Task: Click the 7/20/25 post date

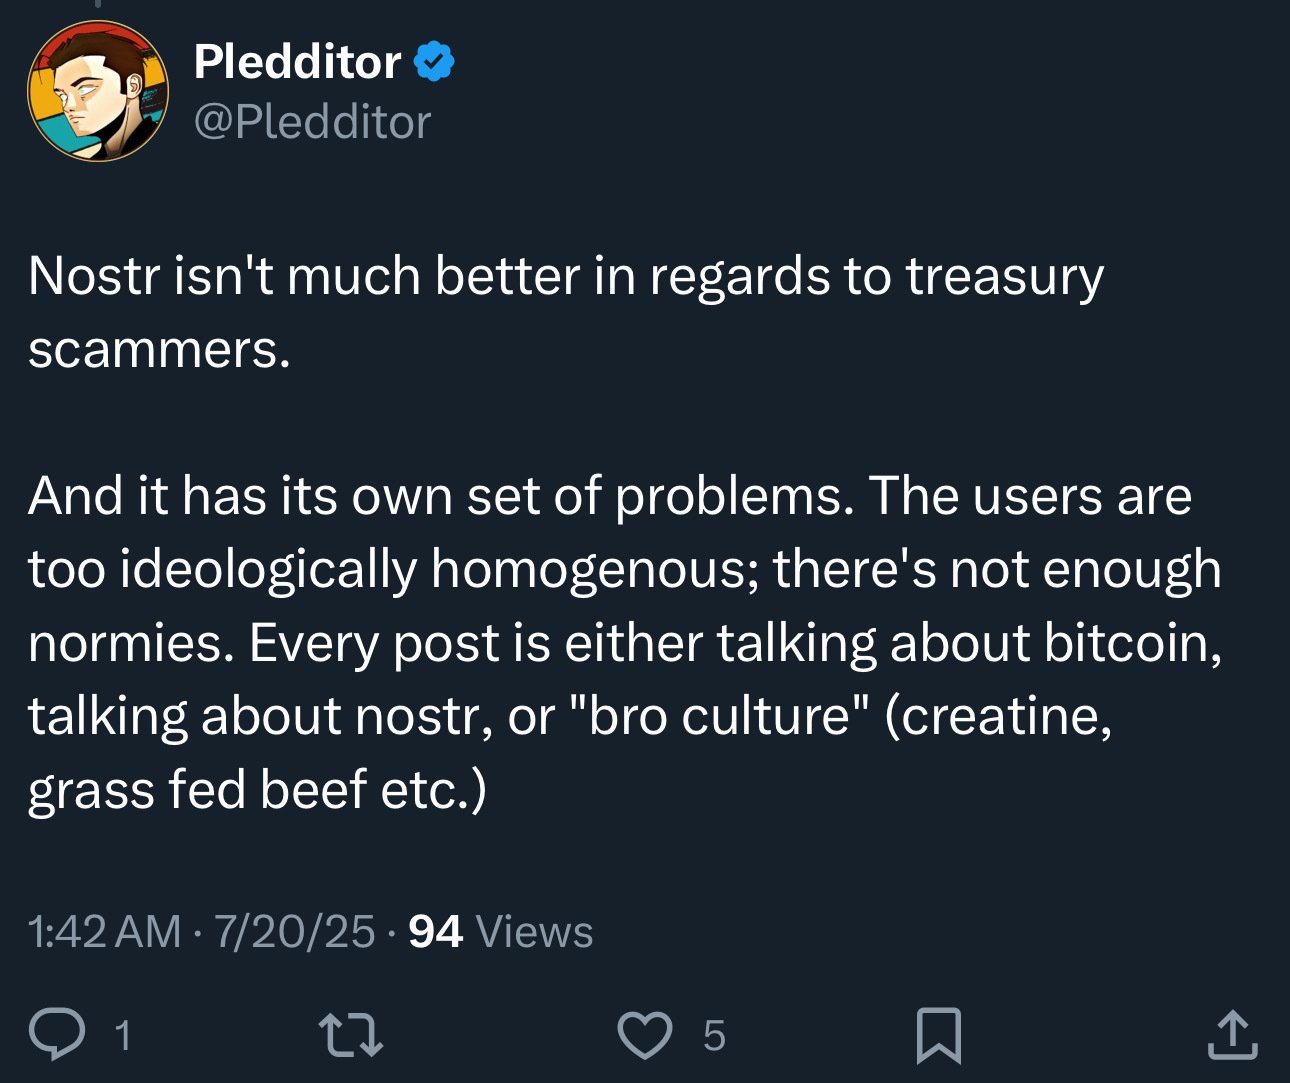Action: [294, 932]
